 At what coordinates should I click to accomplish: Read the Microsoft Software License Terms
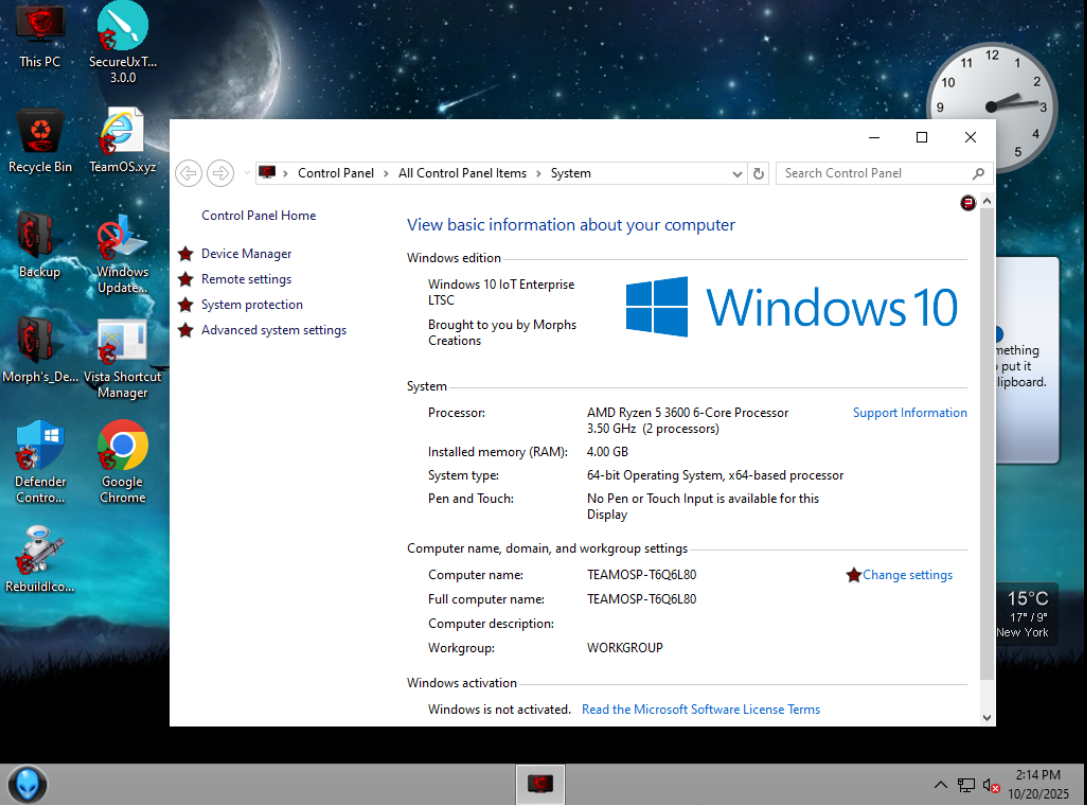coord(700,709)
